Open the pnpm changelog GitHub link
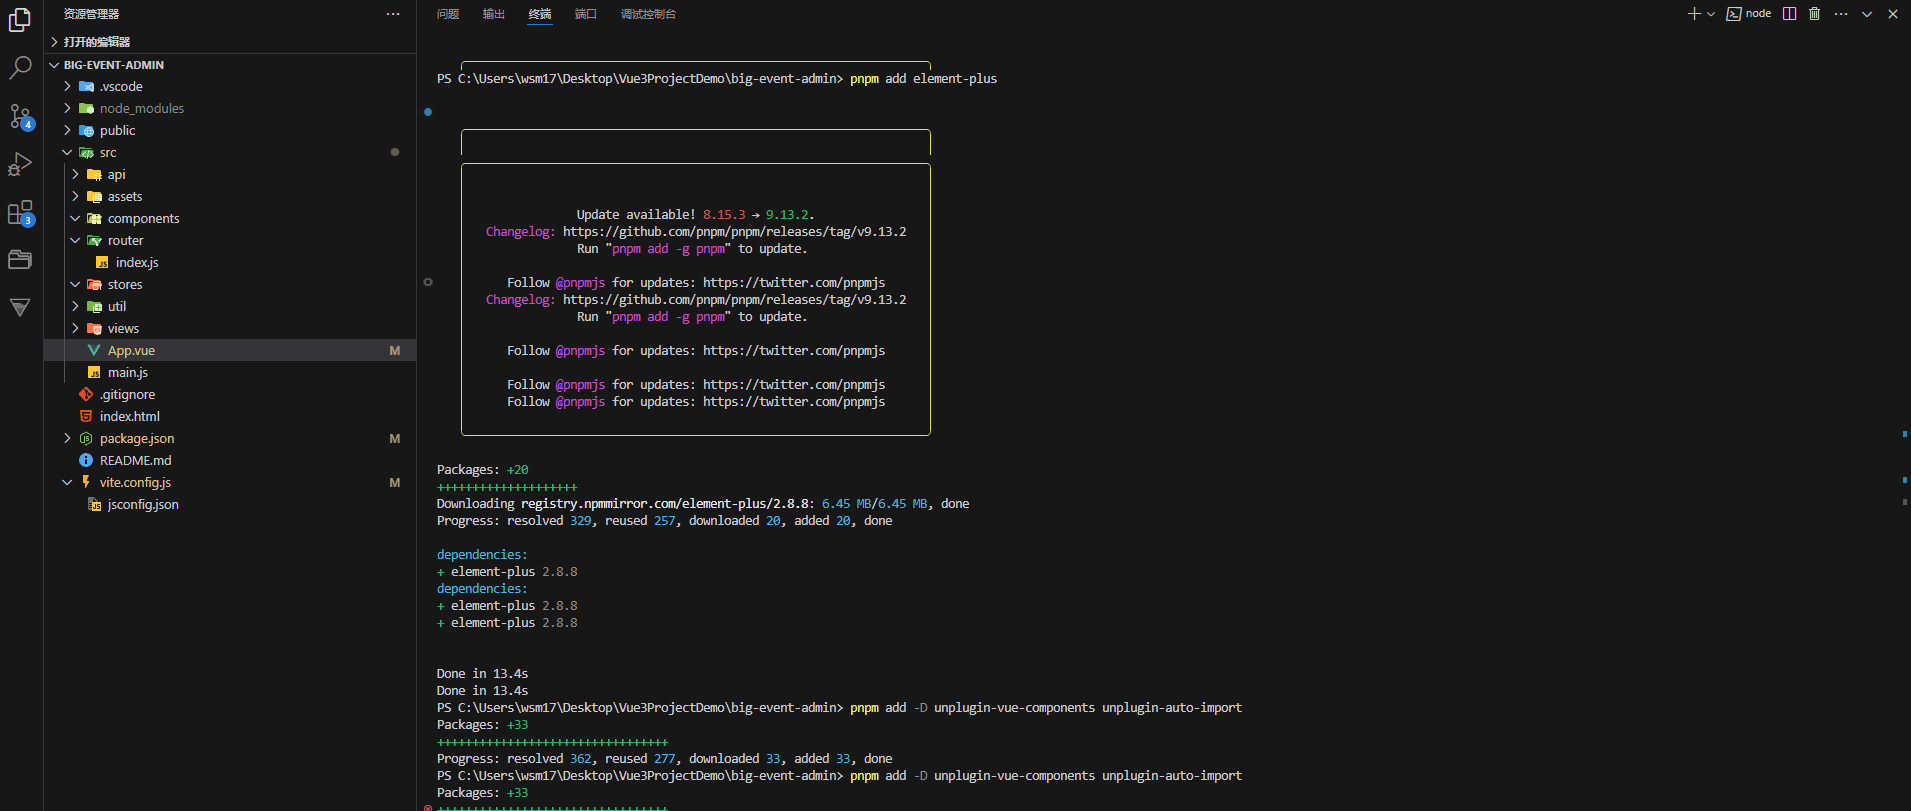Screen dimensions: 1911x811 tap(734, 232)
